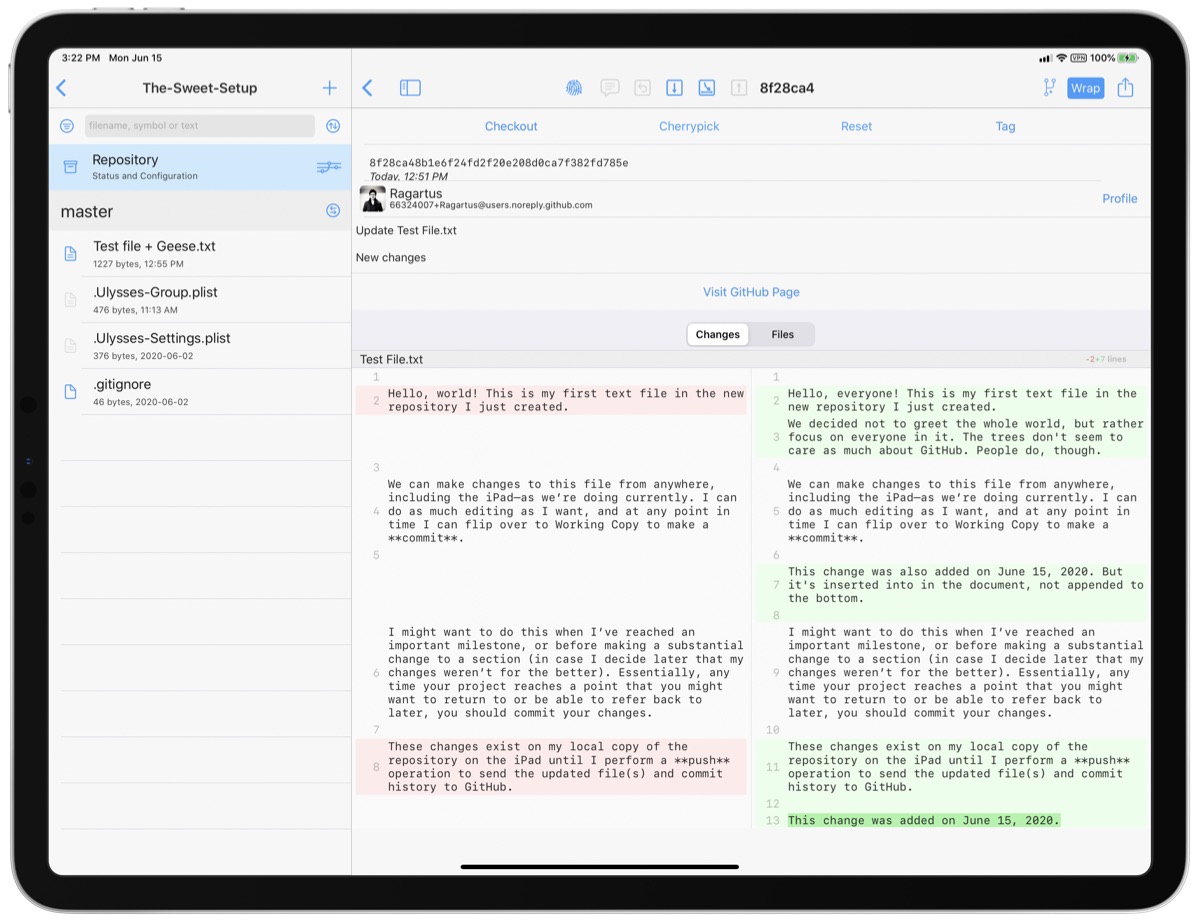Switch to the Files tab
The image size is (1200, 924).
tap(783, 334)
